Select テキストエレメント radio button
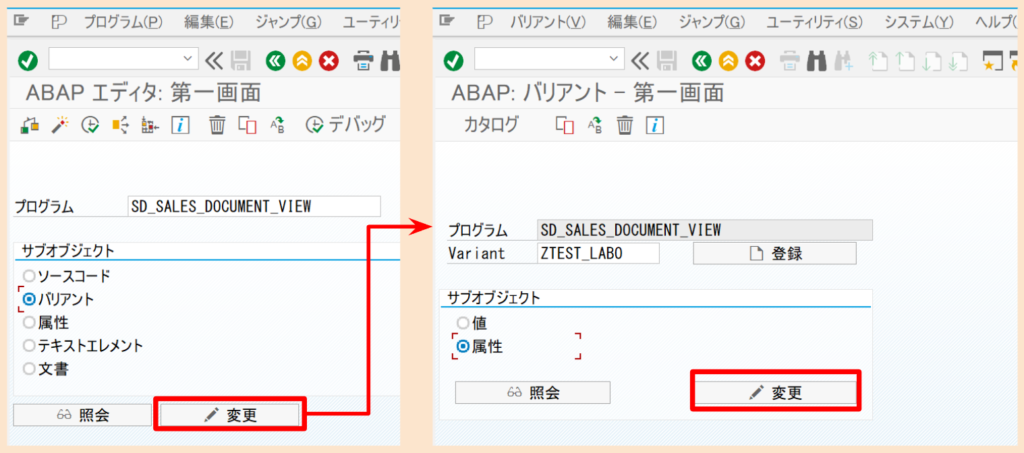This screenshot has height=453, width=1024. 29,346
